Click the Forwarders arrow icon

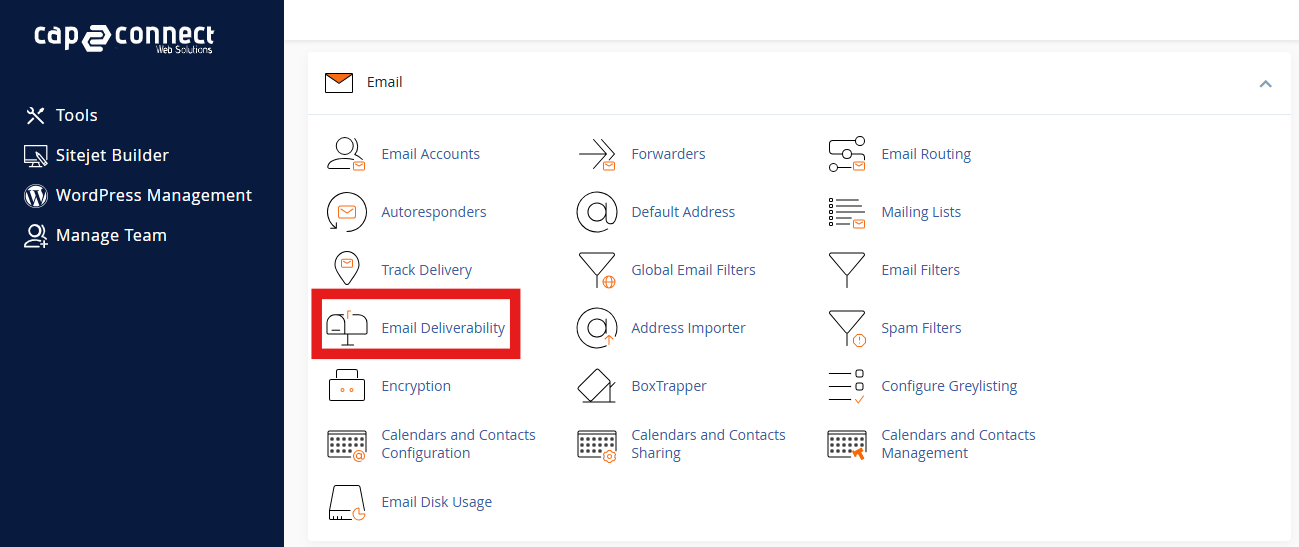597,154
